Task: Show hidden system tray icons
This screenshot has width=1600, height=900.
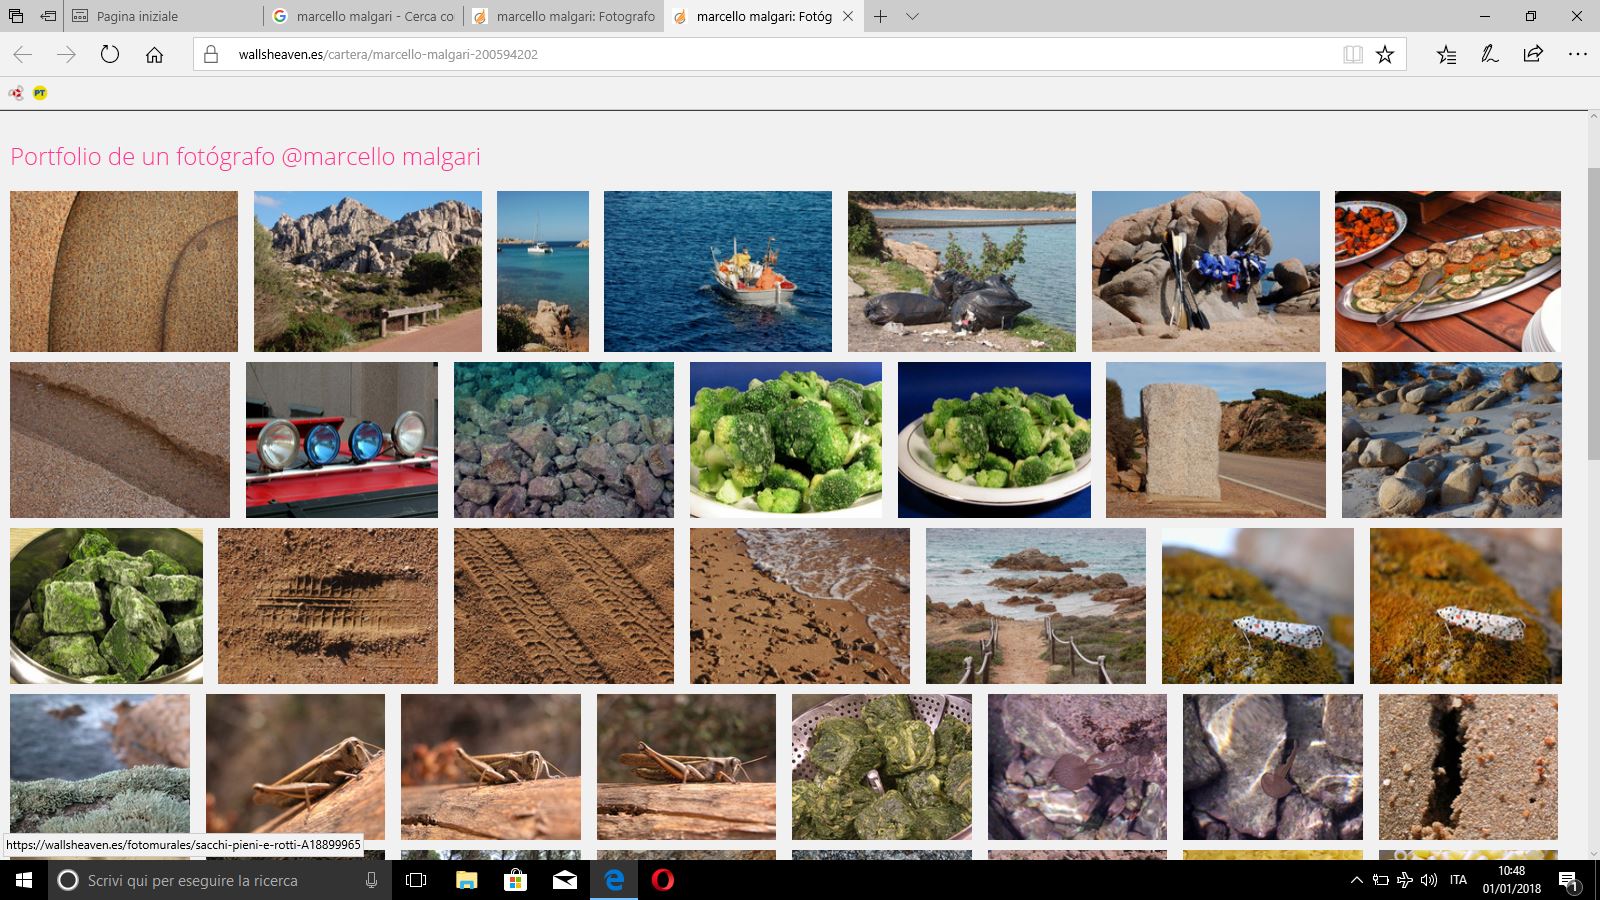Action: coord(1356,880)
